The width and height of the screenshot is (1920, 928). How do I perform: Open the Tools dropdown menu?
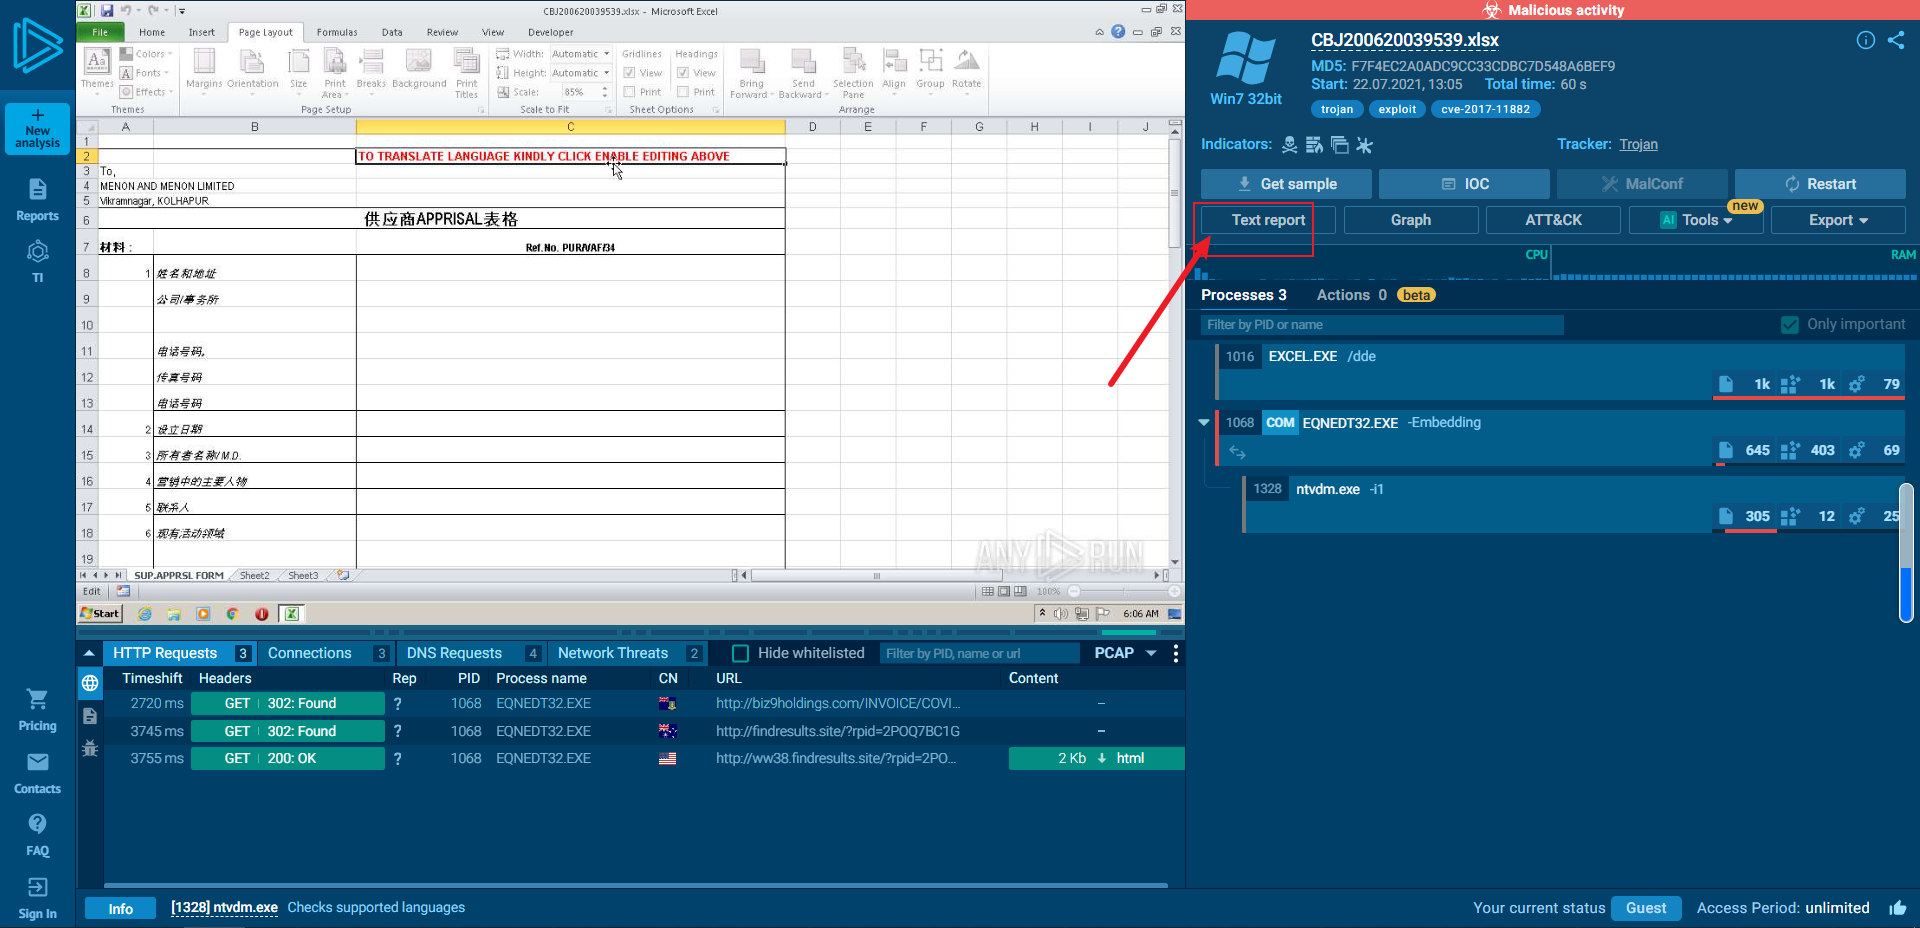pos(1696,220)
